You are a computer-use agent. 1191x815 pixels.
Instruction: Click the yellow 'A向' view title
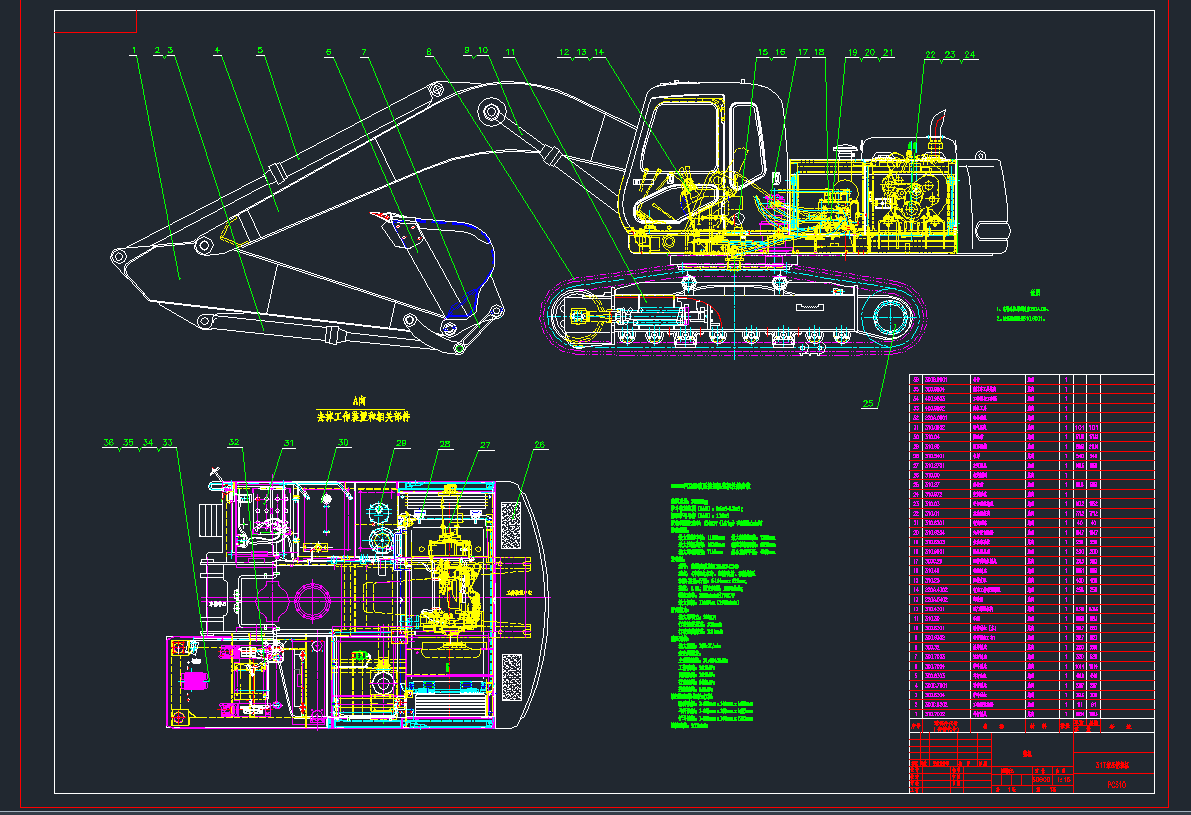pyautogui.click(x=360, y=400)
